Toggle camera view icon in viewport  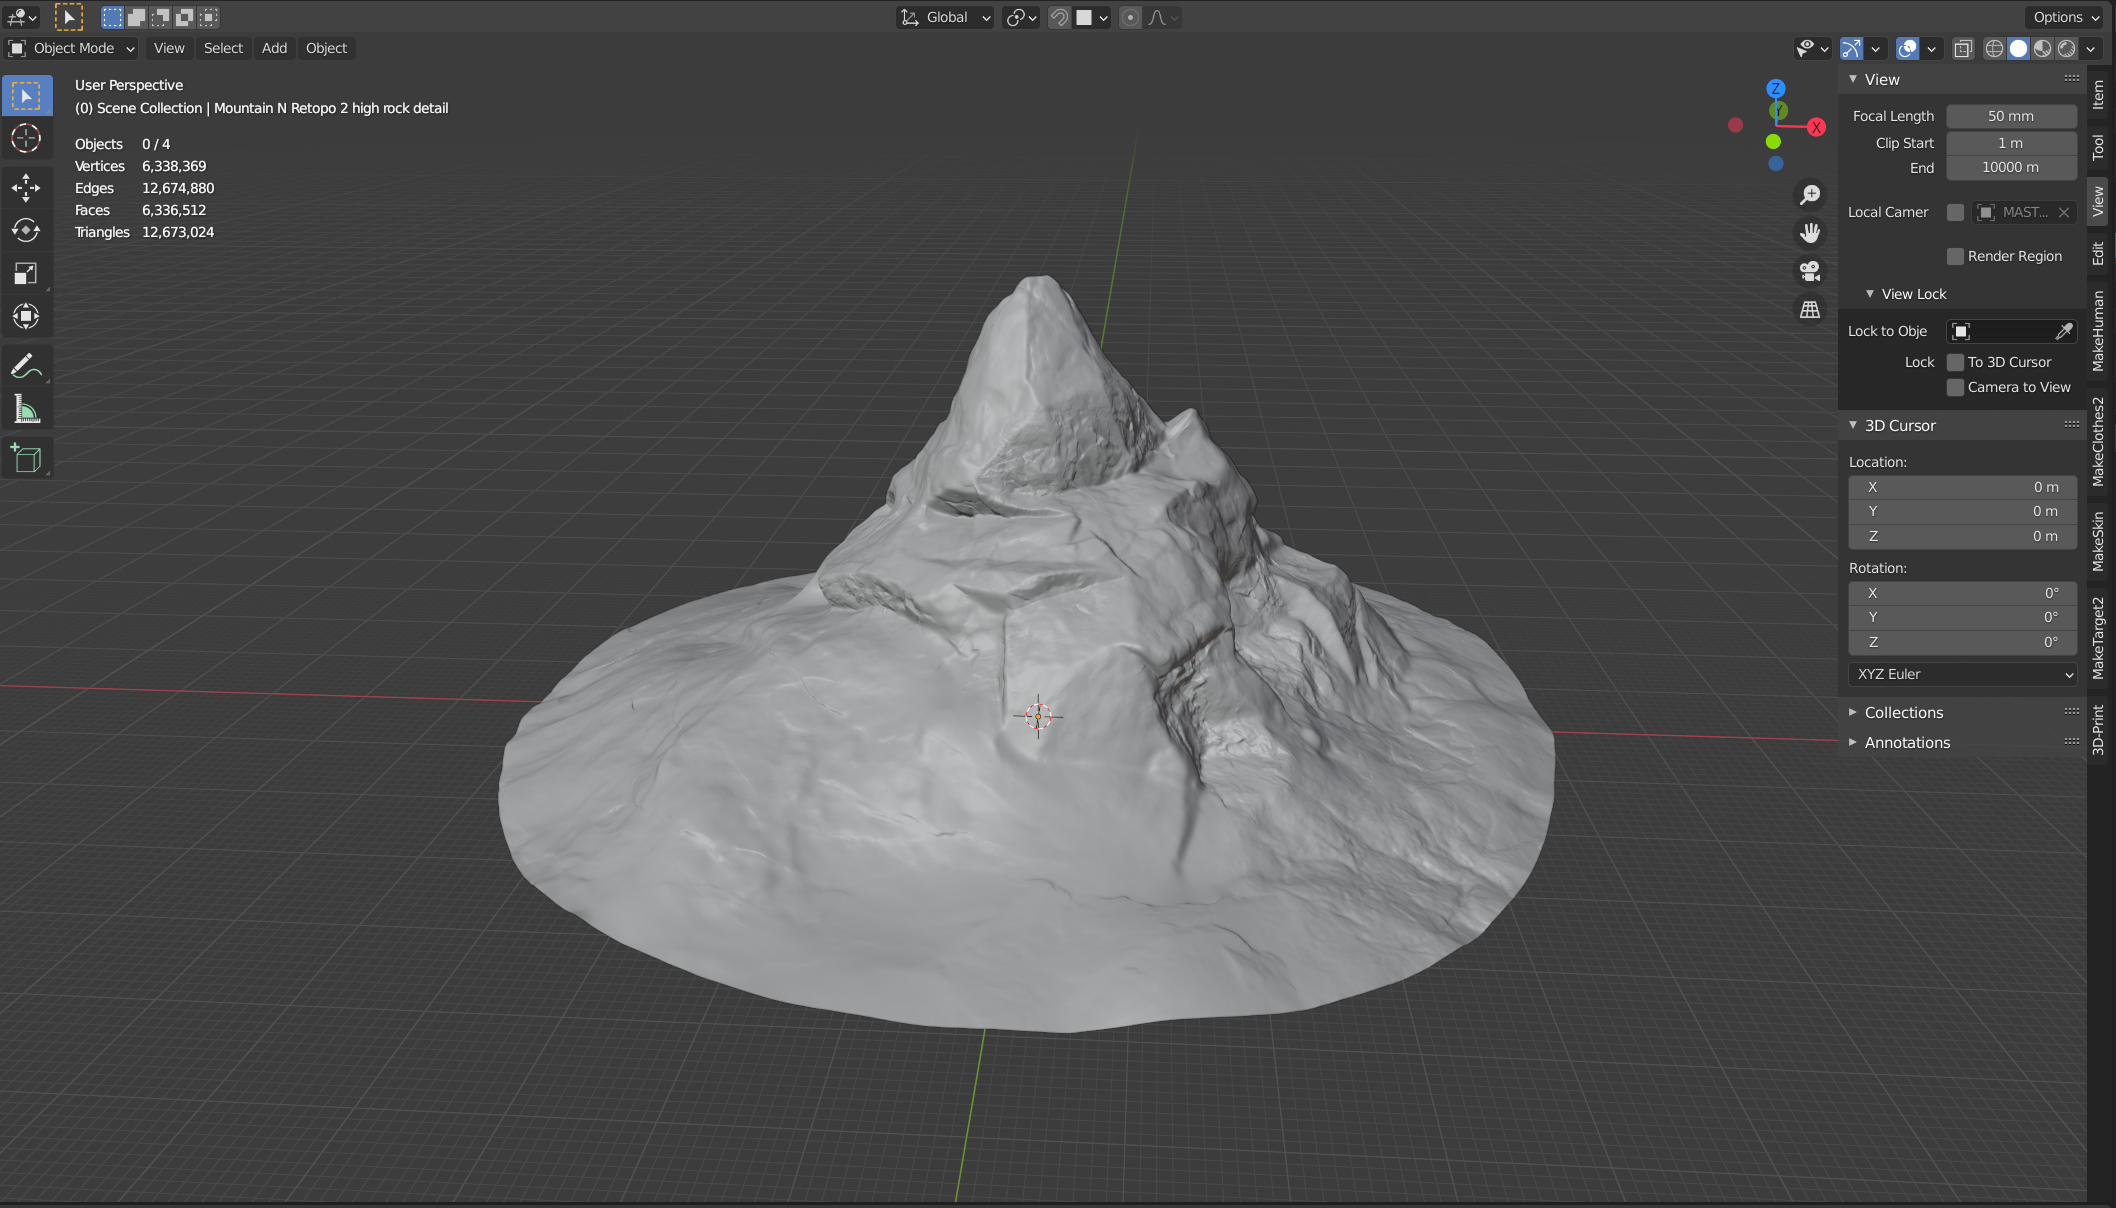[1810, 271]
